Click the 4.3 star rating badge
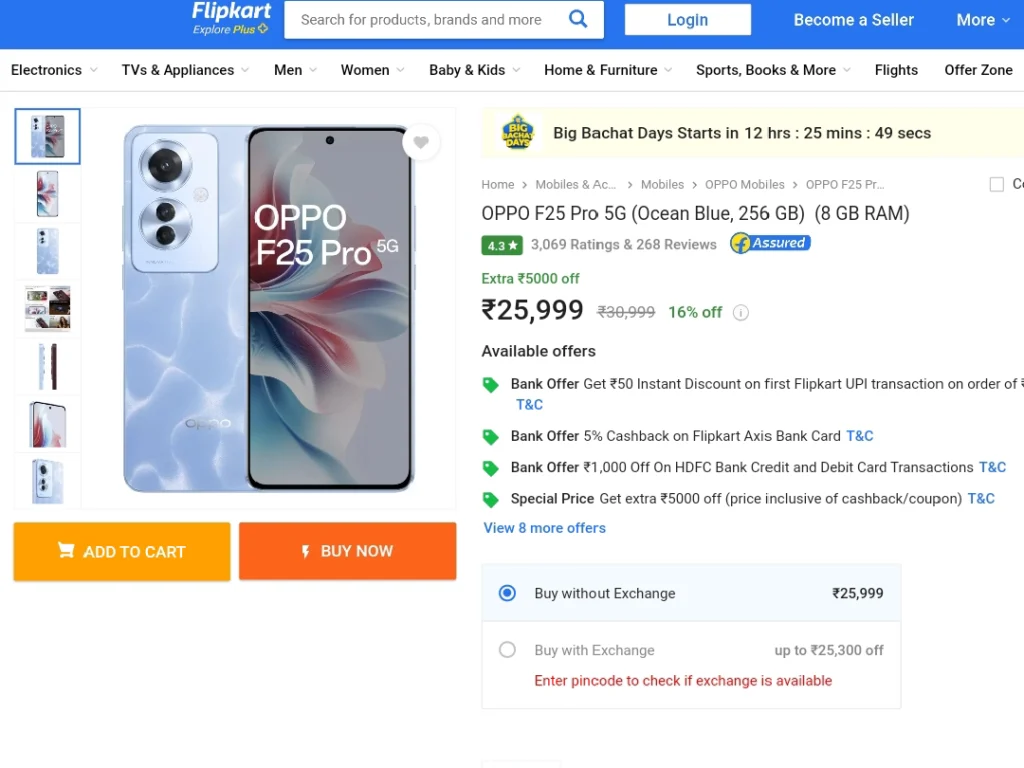Screen dimensions: 1024x768 [502, 246]
